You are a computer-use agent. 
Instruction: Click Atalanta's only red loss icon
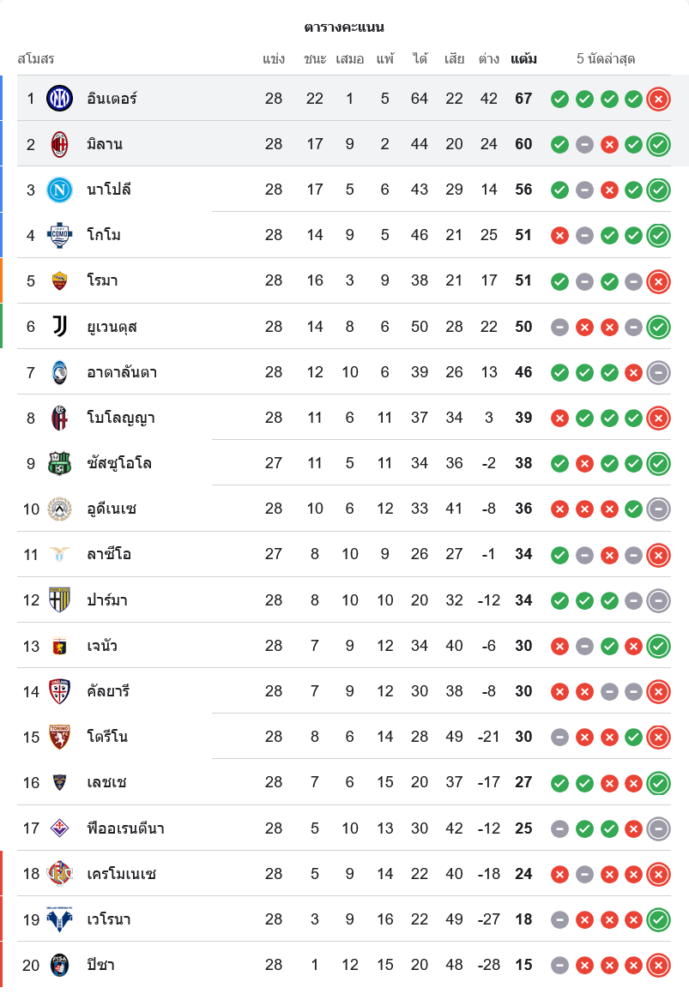633,372
